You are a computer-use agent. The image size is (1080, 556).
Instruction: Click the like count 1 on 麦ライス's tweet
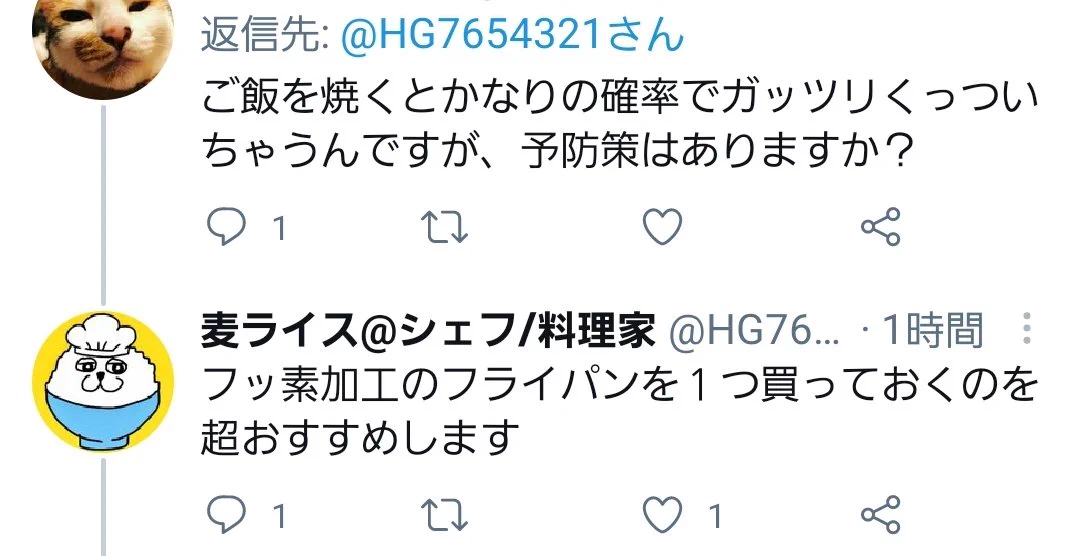pos(716,516)
